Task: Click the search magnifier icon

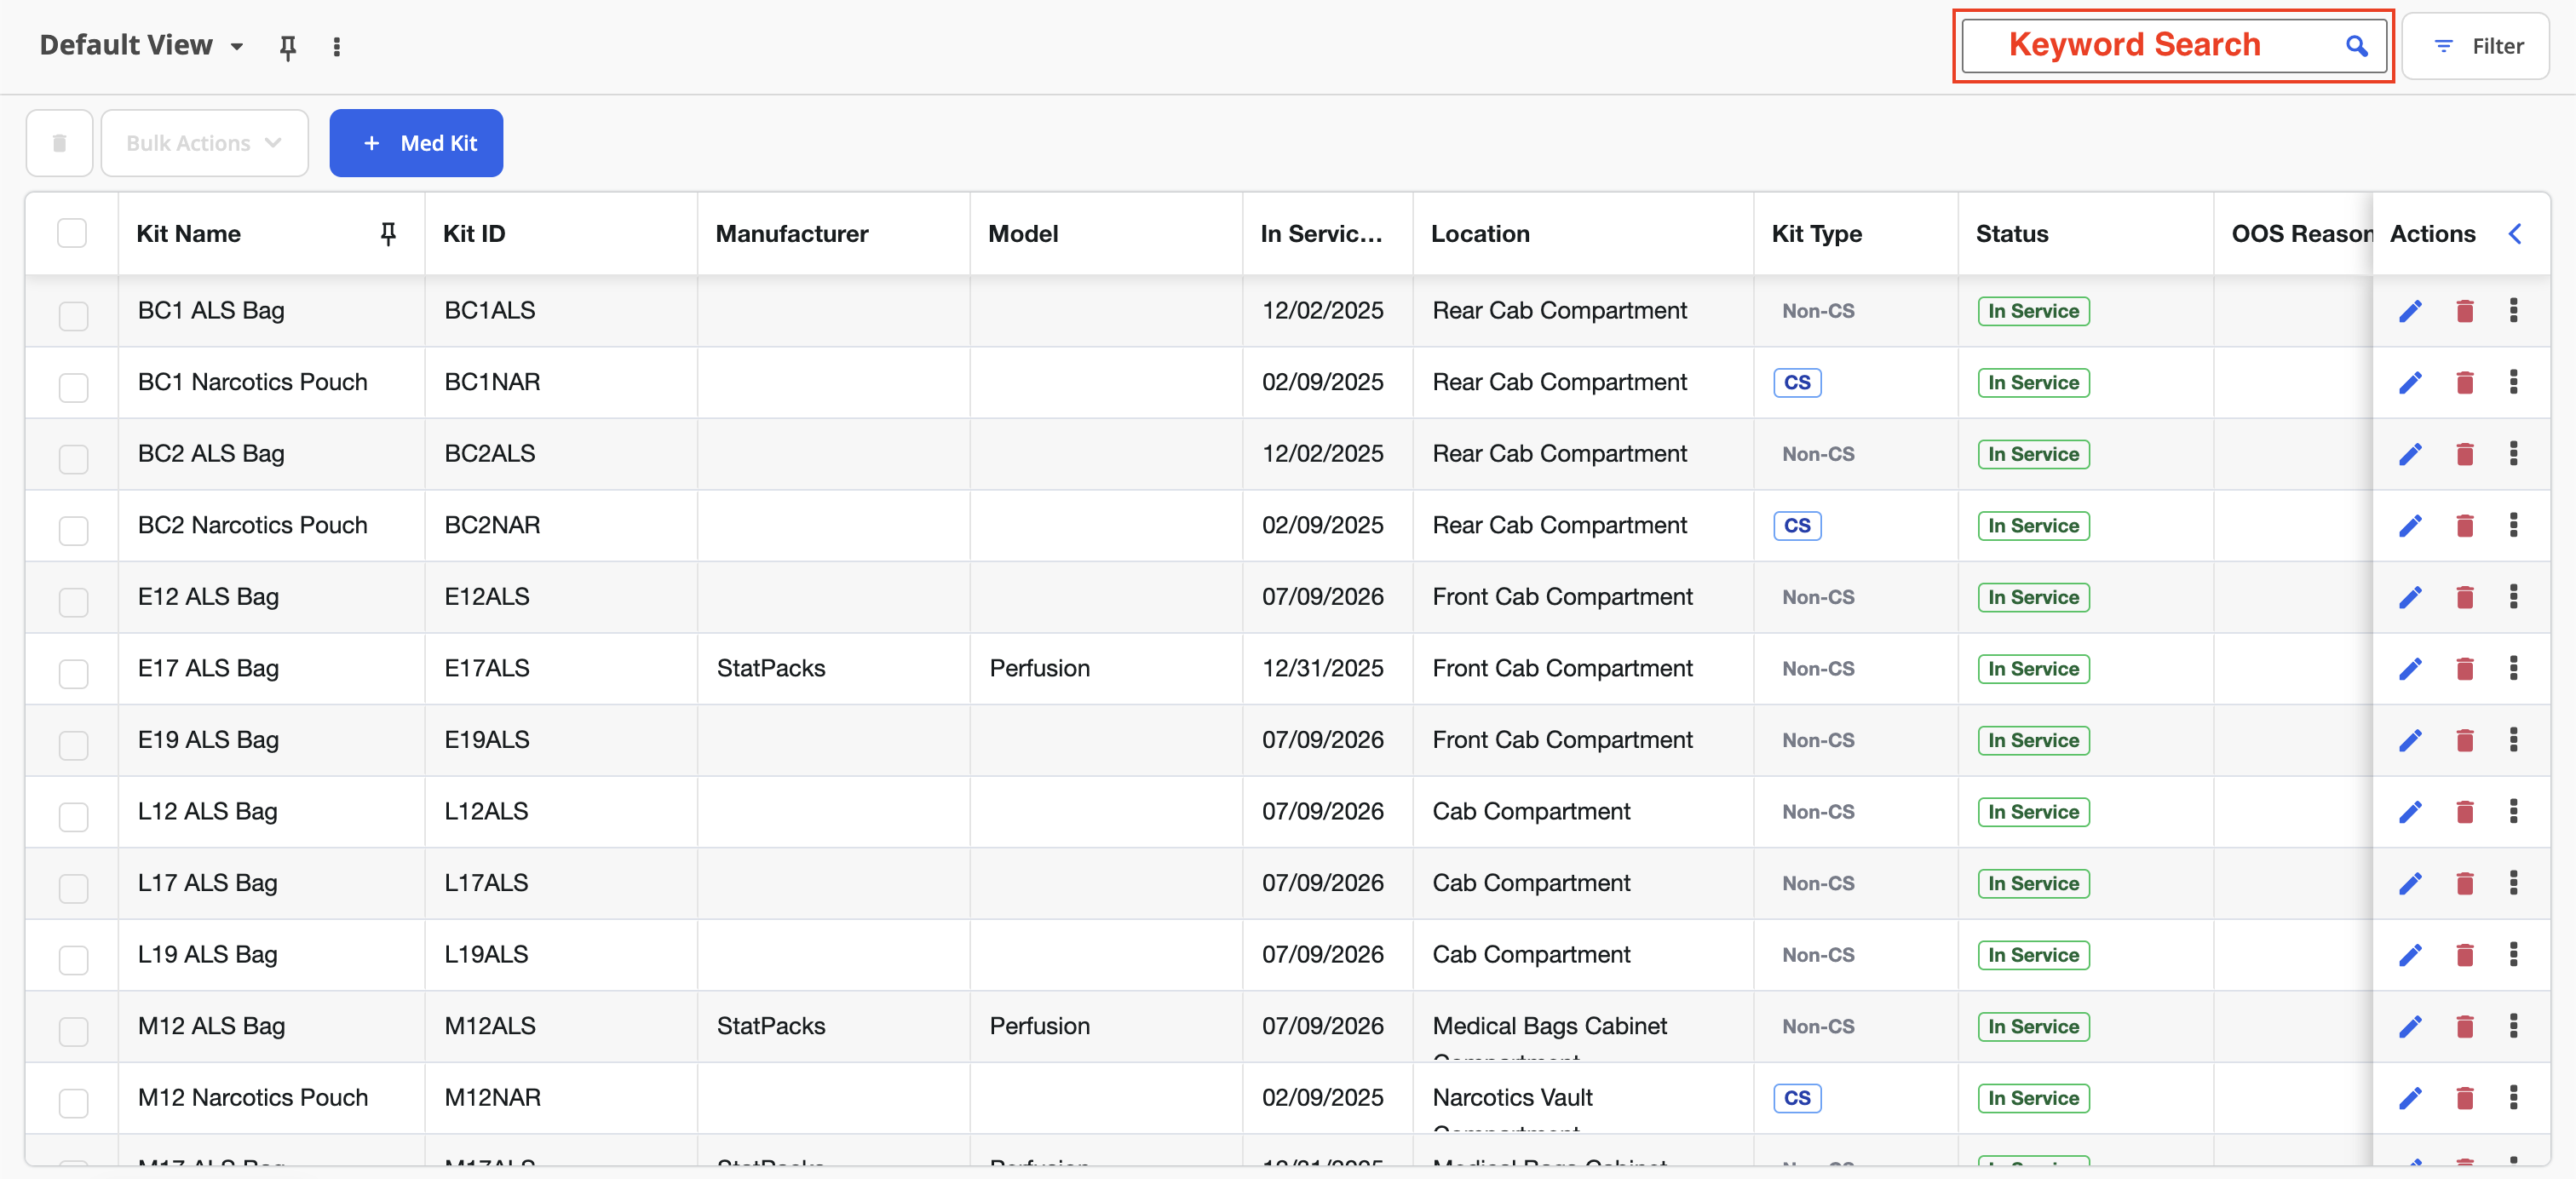Action: 2357,46
